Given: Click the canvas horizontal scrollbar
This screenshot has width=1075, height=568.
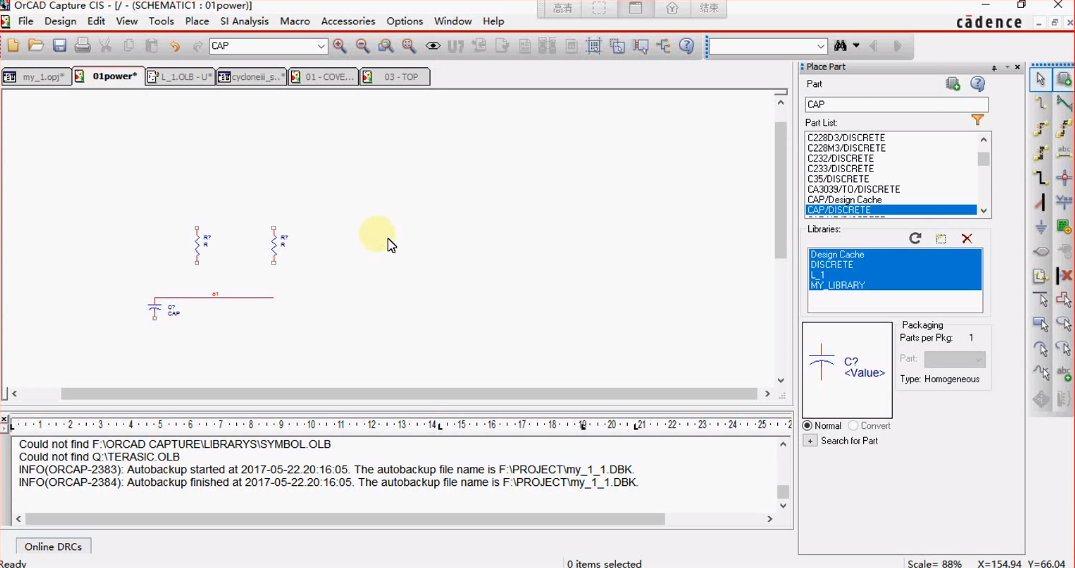Looking at the screenshot, I should [x=409, y=394].
